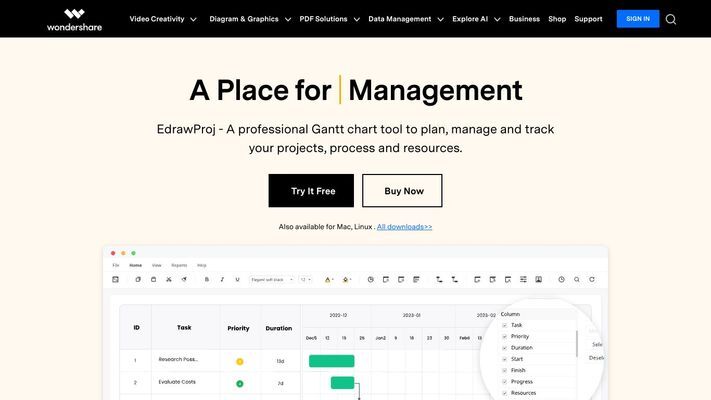711x400 pixels.
Task: Click the image export icon in toolbar
Action: pos(539,279)
